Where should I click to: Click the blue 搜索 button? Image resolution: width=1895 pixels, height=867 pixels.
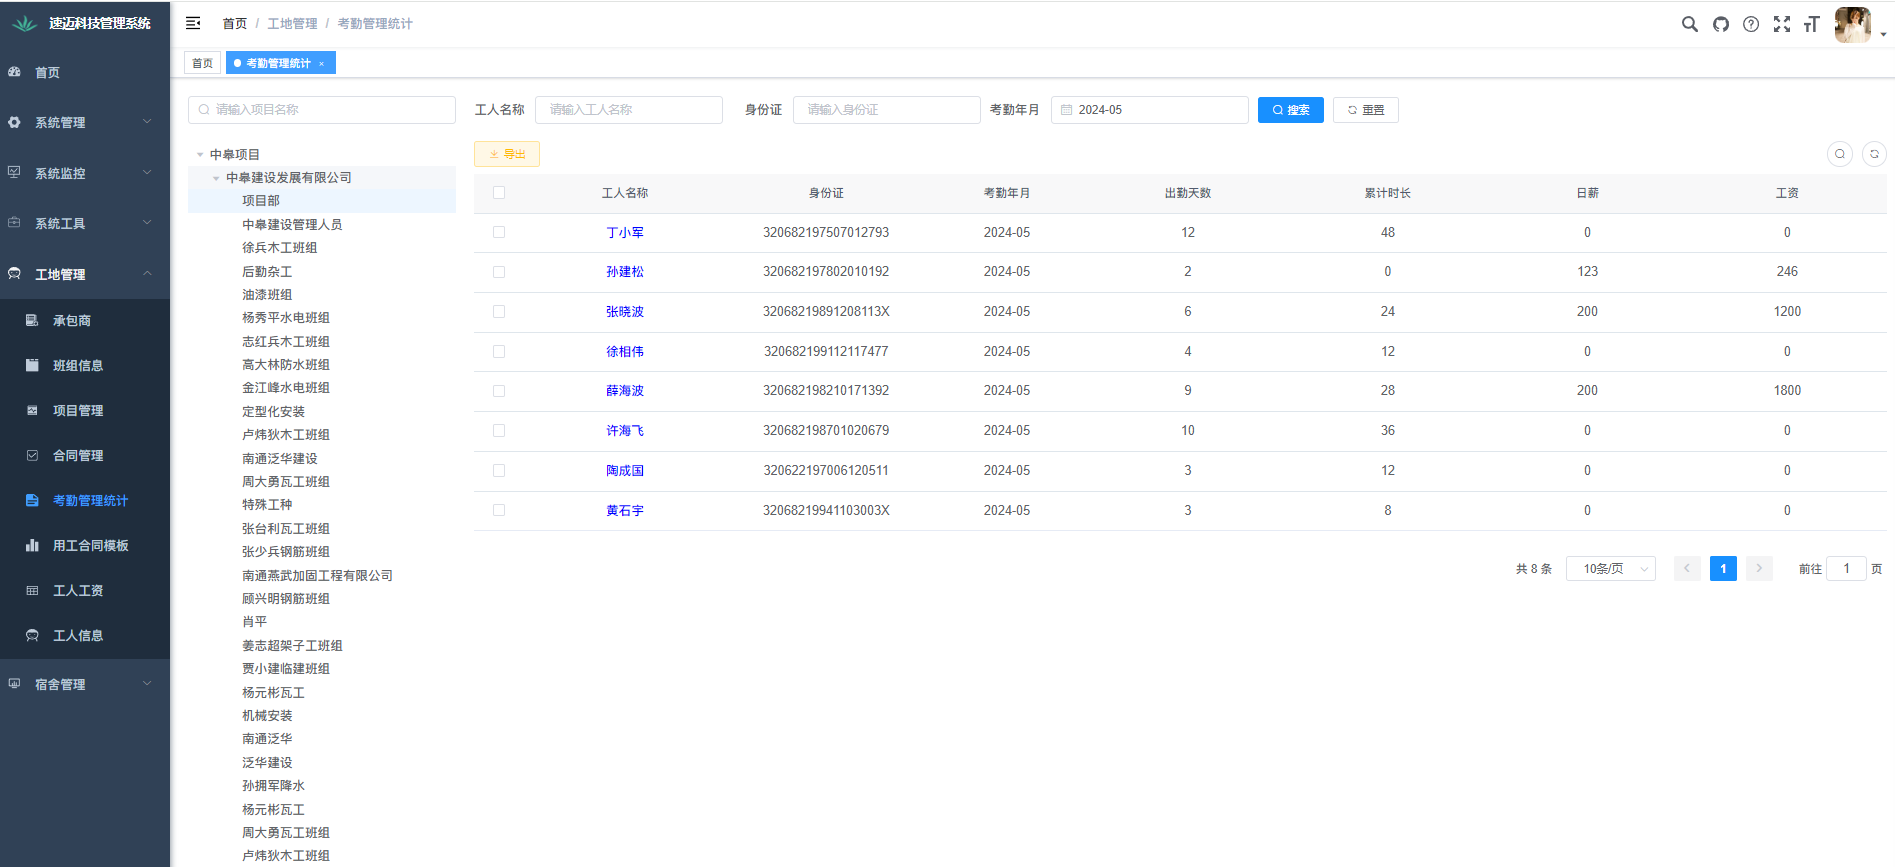point(1290,110)
